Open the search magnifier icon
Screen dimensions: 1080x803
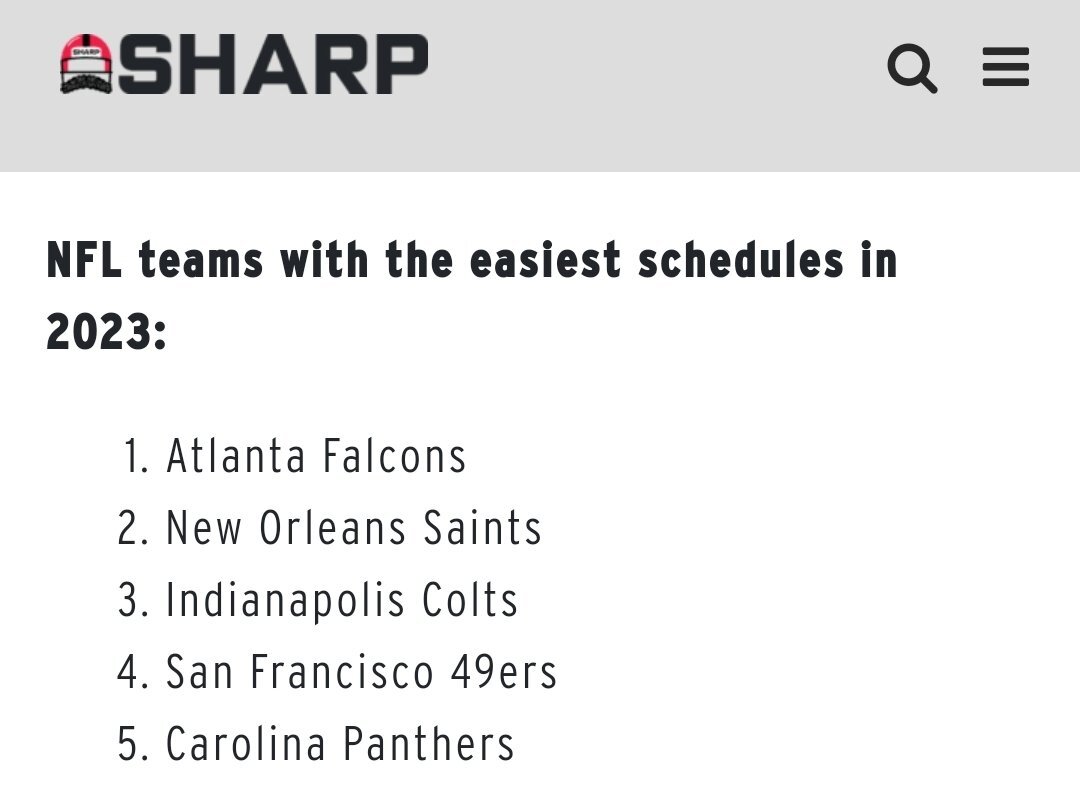coord(911,68)
